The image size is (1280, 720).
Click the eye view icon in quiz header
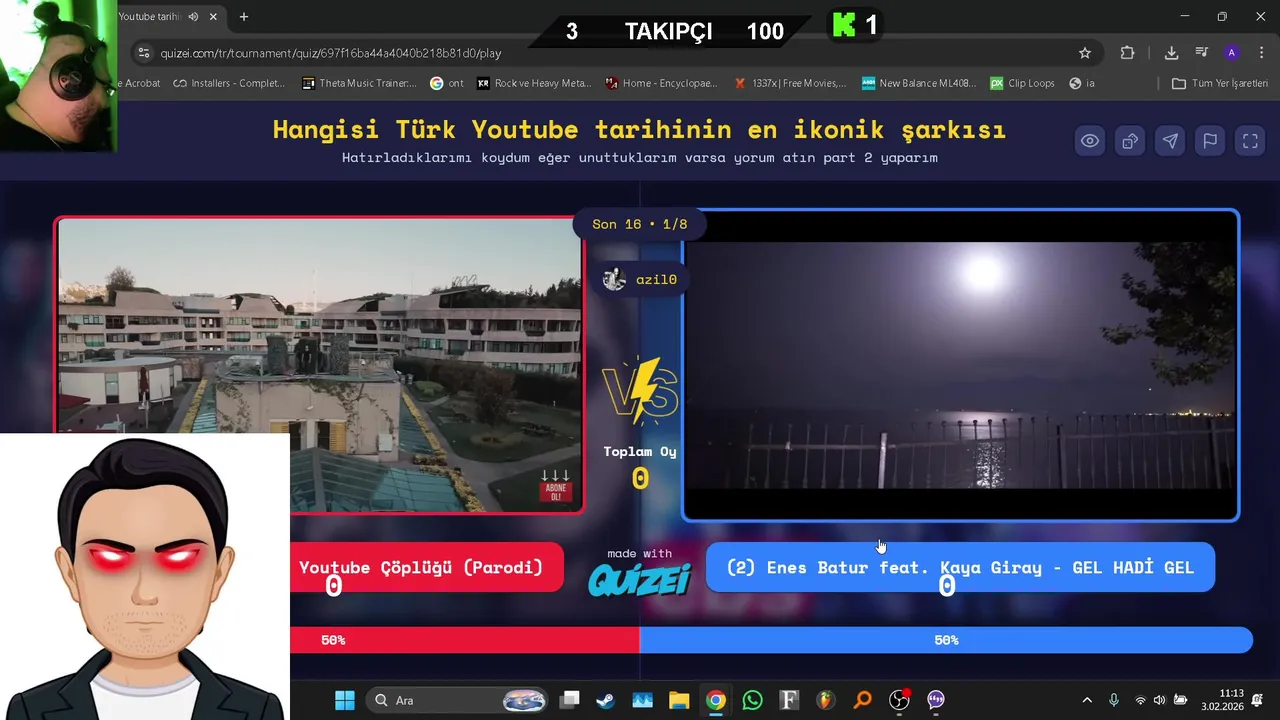(1090, 141)
